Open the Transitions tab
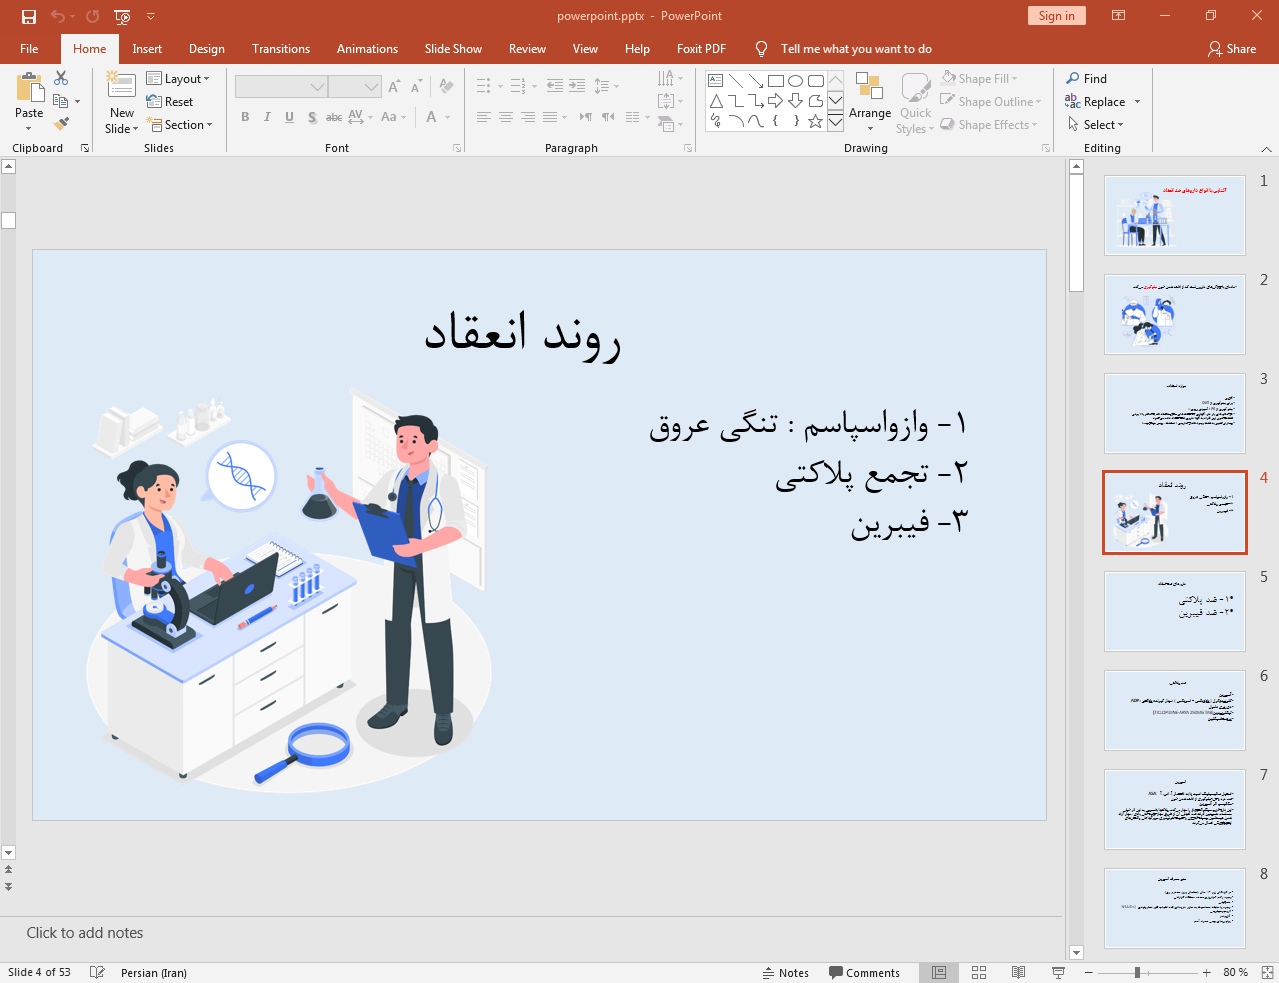 pyautogui.click(x=280, y=49)
